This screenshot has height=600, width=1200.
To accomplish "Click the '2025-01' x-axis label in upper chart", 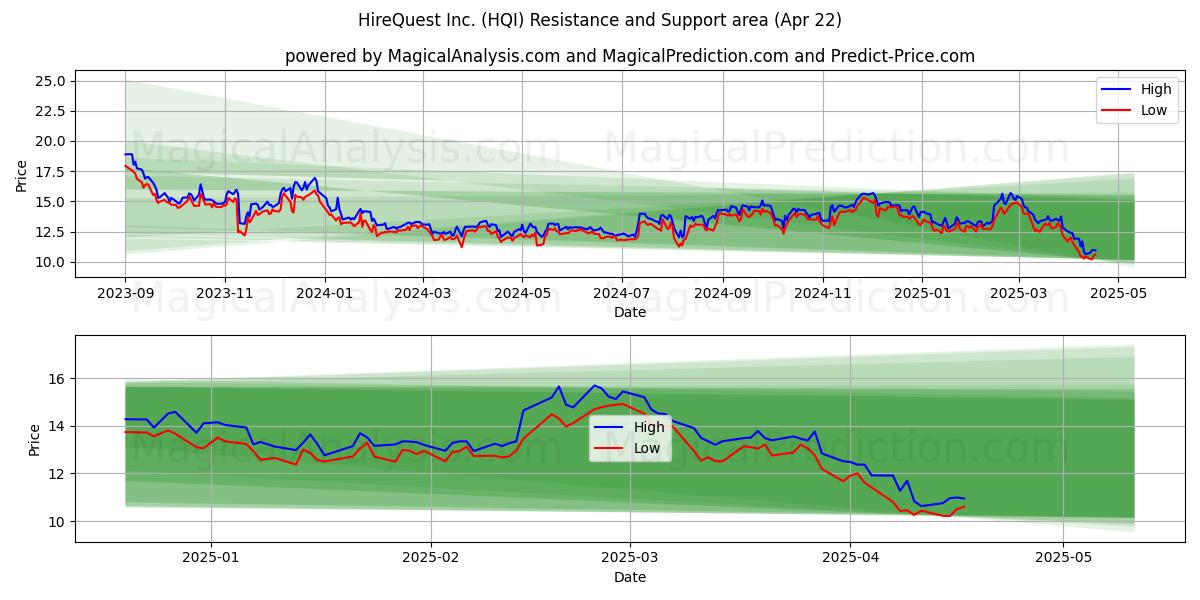I will pos(922,294).
